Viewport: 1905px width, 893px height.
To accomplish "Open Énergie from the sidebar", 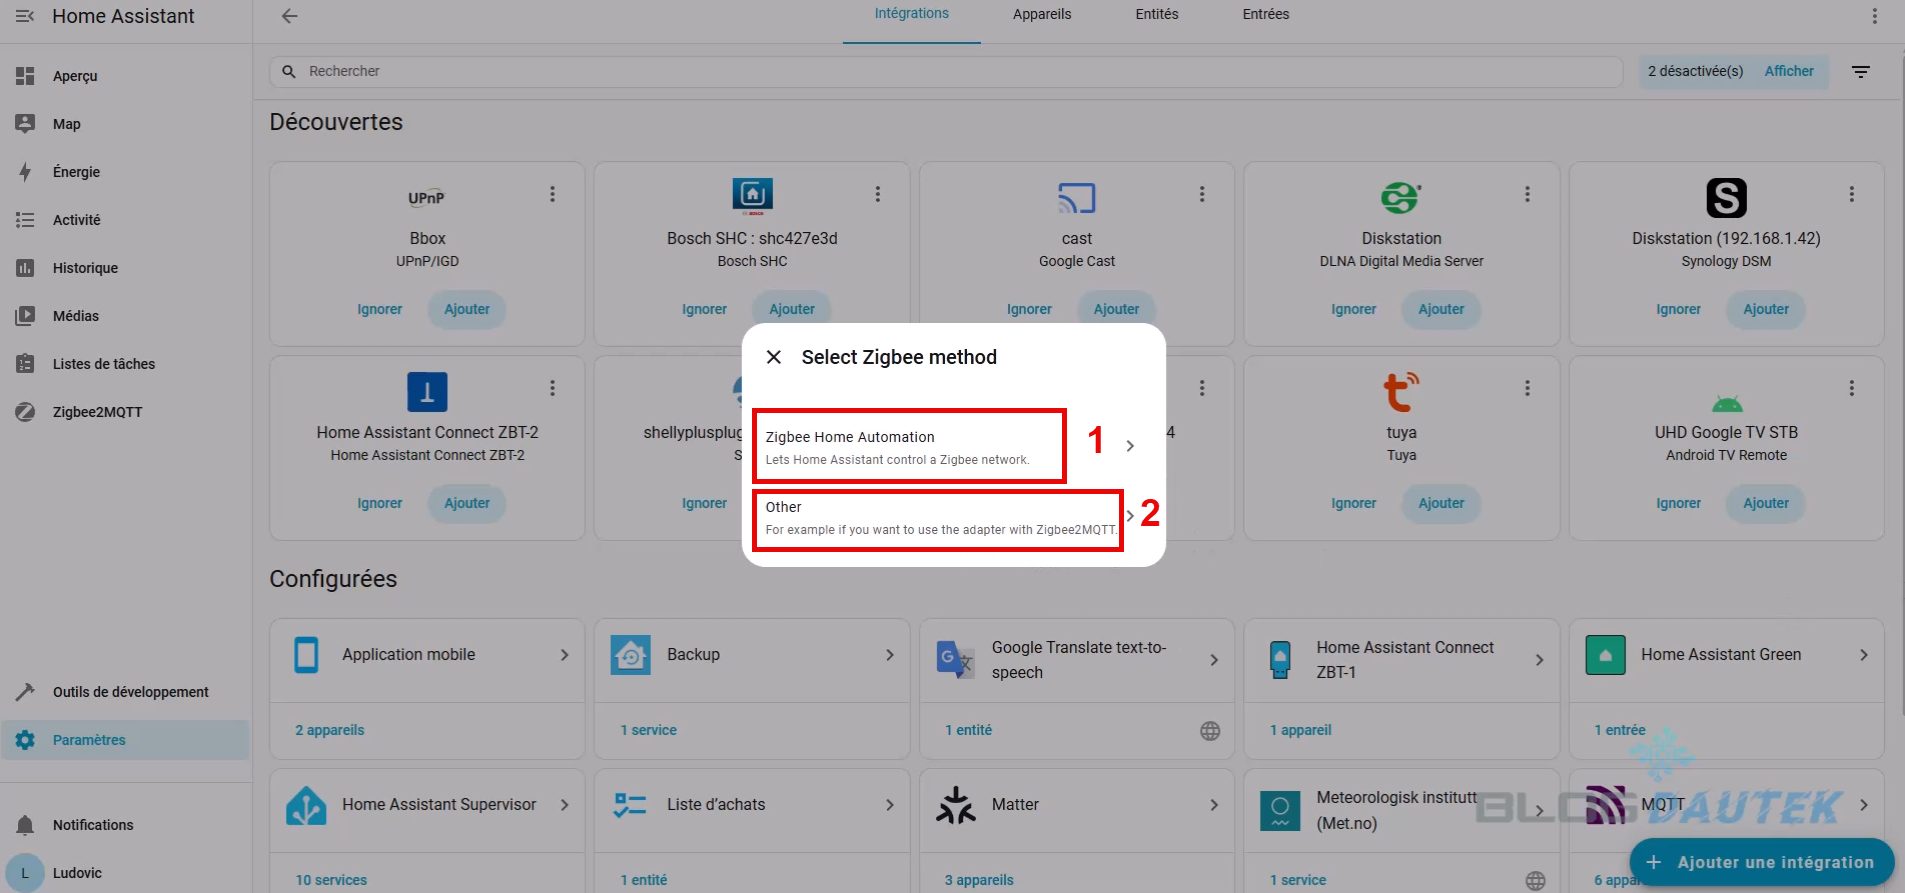I will (x=76, y=172).
